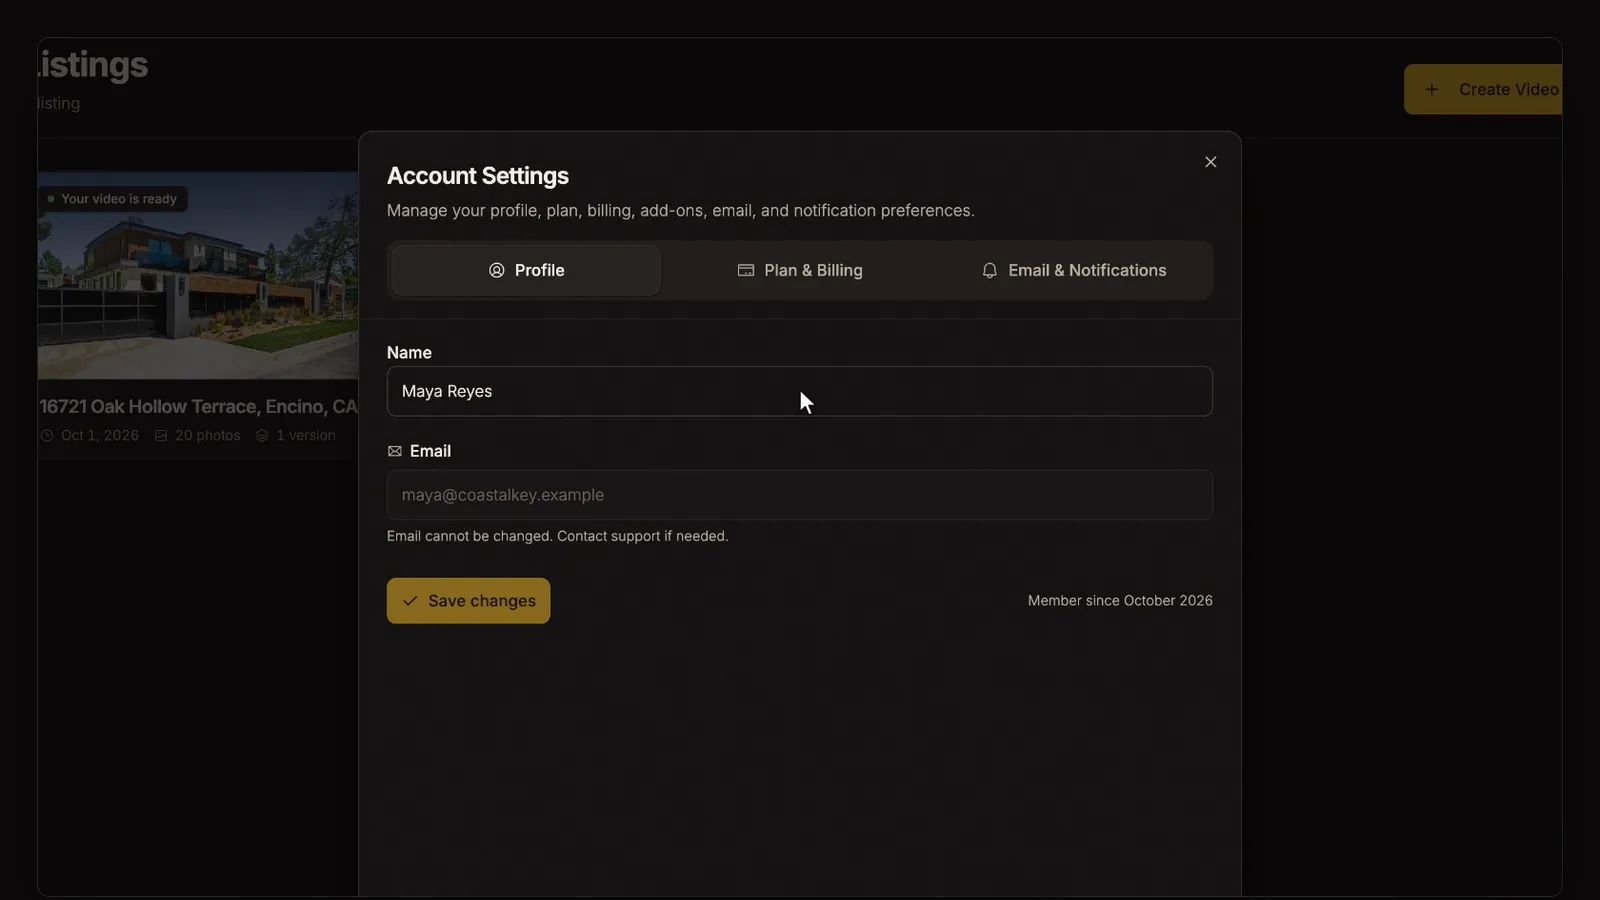Image resolution: width=1600 pixels, height=900 pixels.
Task: Click the '20 photos' label on listing
Action: (208, 435)
